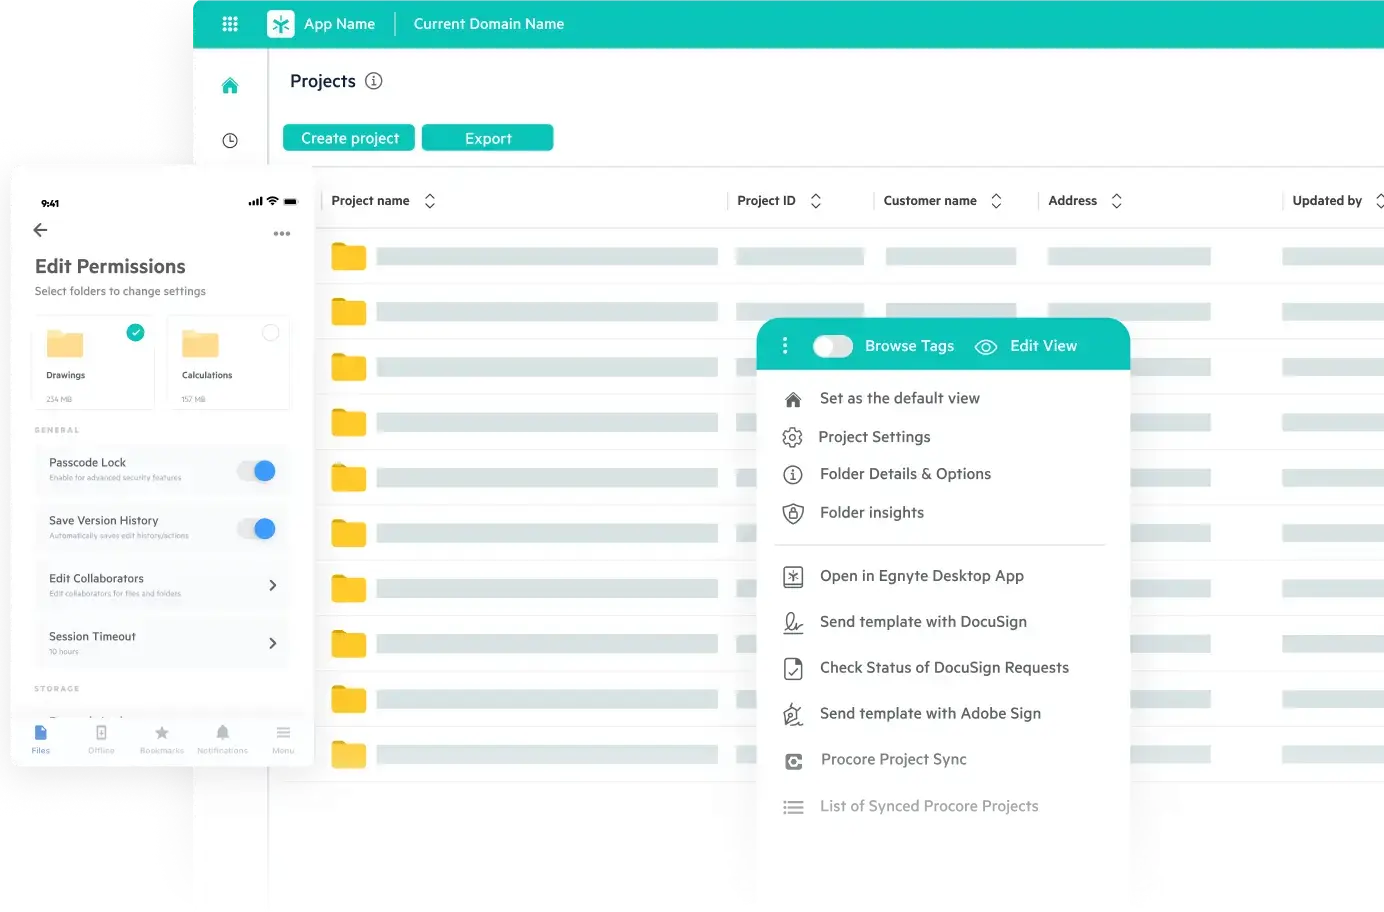
Task: Click the Create project button
Action: coord(349,138)
